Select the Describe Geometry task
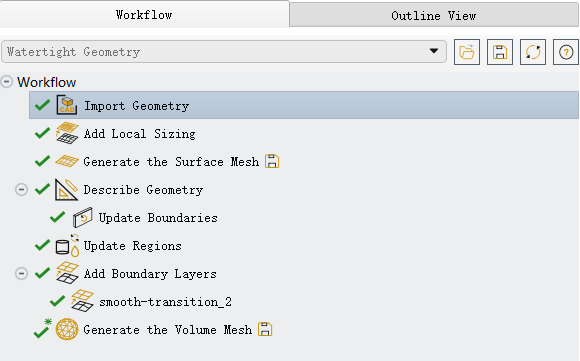This screenshot has height=361, width=580. [x=143, y=190]
